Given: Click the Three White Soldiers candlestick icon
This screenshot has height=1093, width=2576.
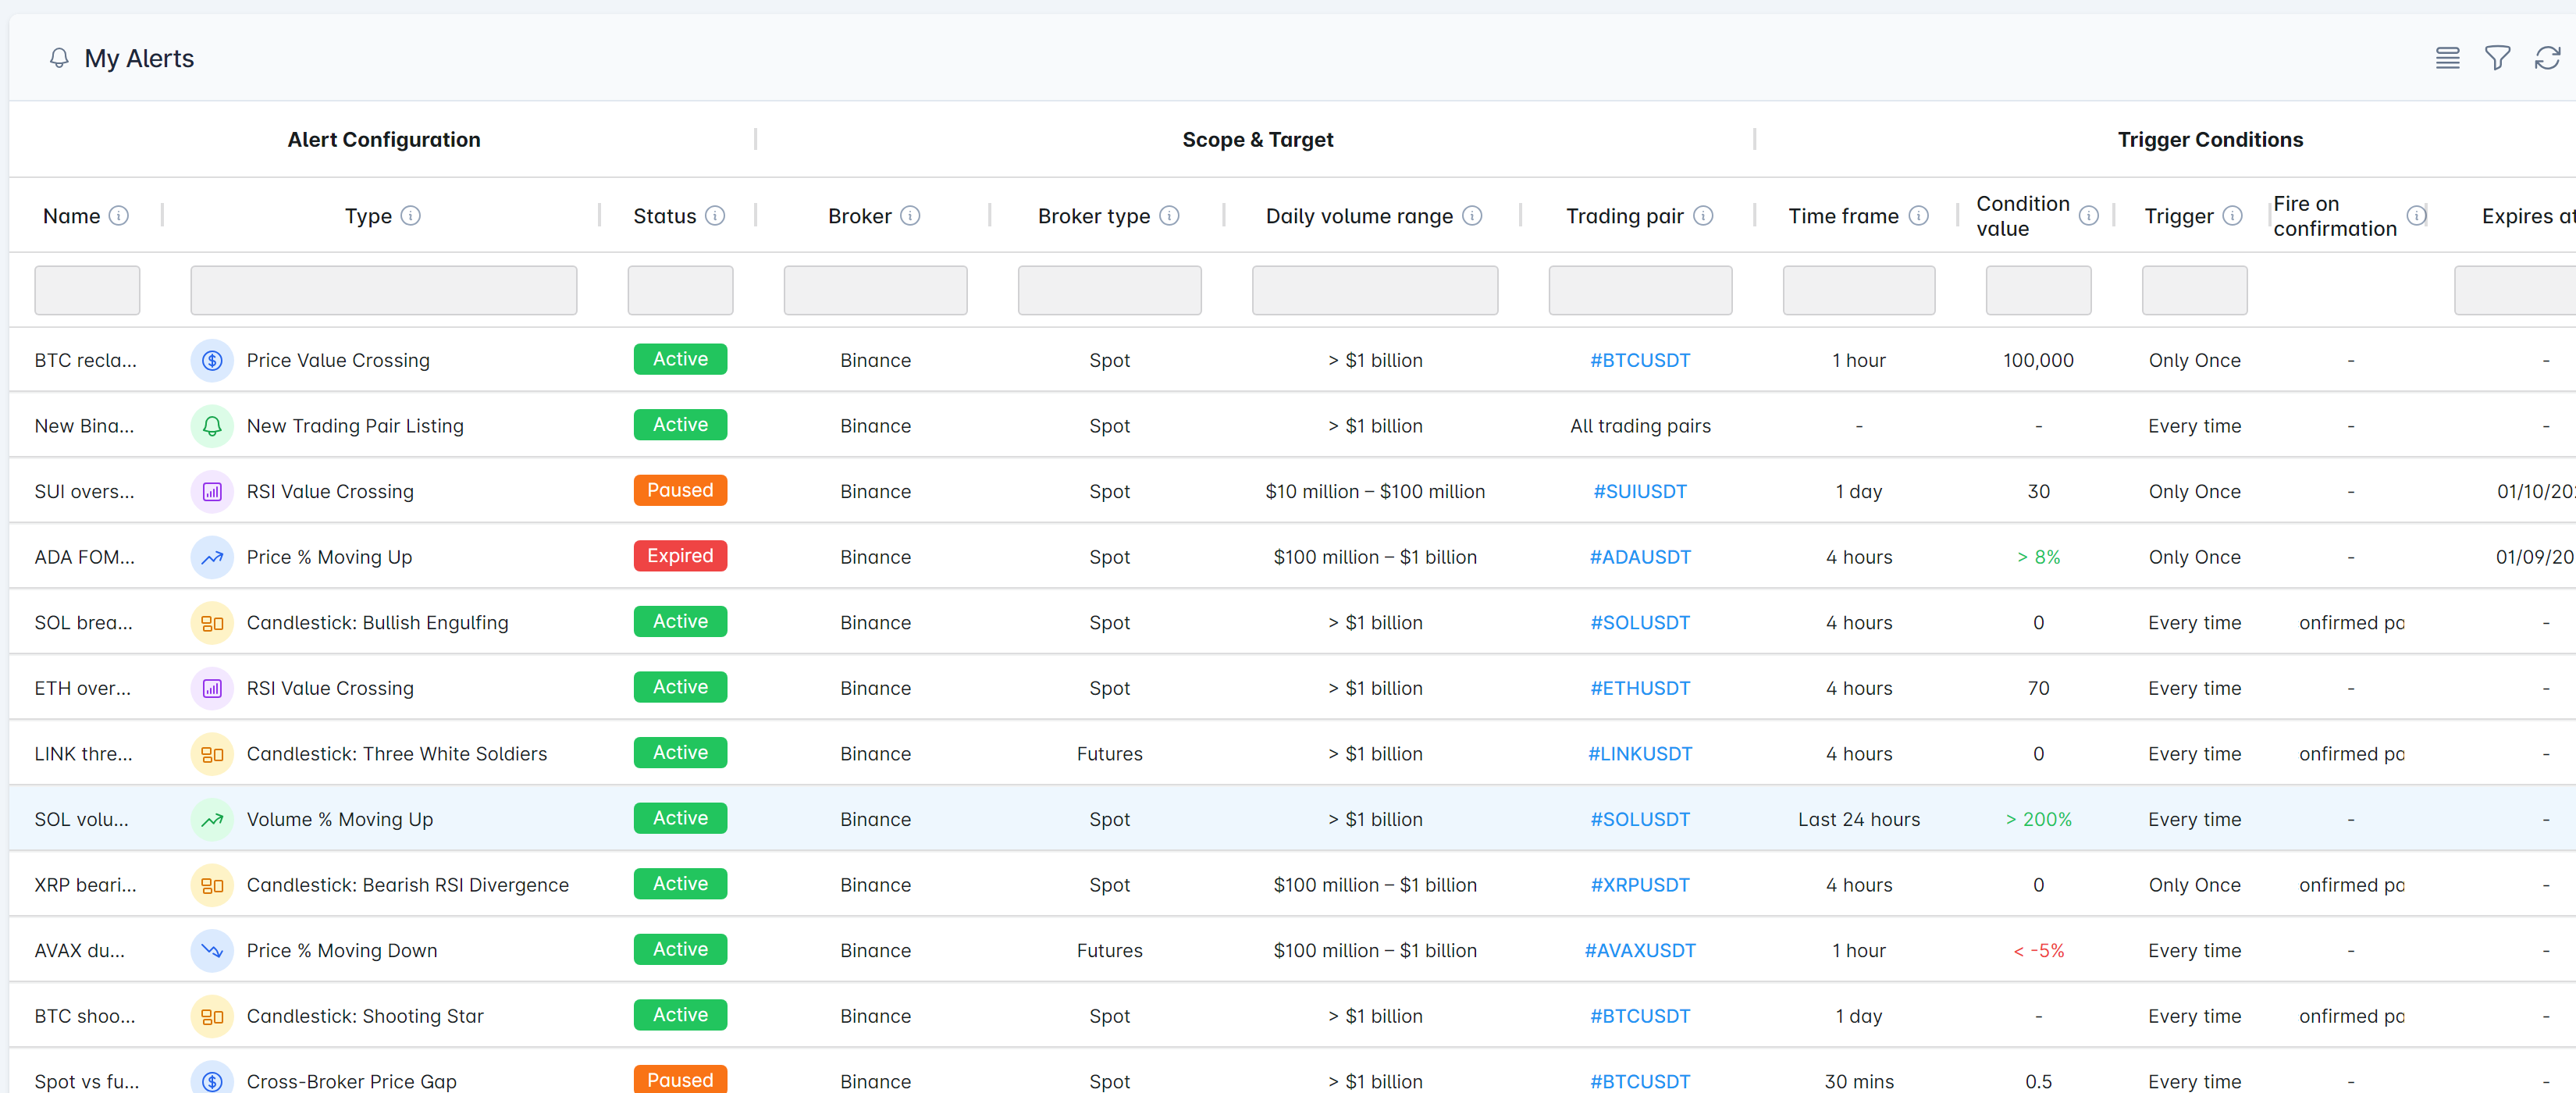Looking at the screenshot, I should [x=212, y=754].
